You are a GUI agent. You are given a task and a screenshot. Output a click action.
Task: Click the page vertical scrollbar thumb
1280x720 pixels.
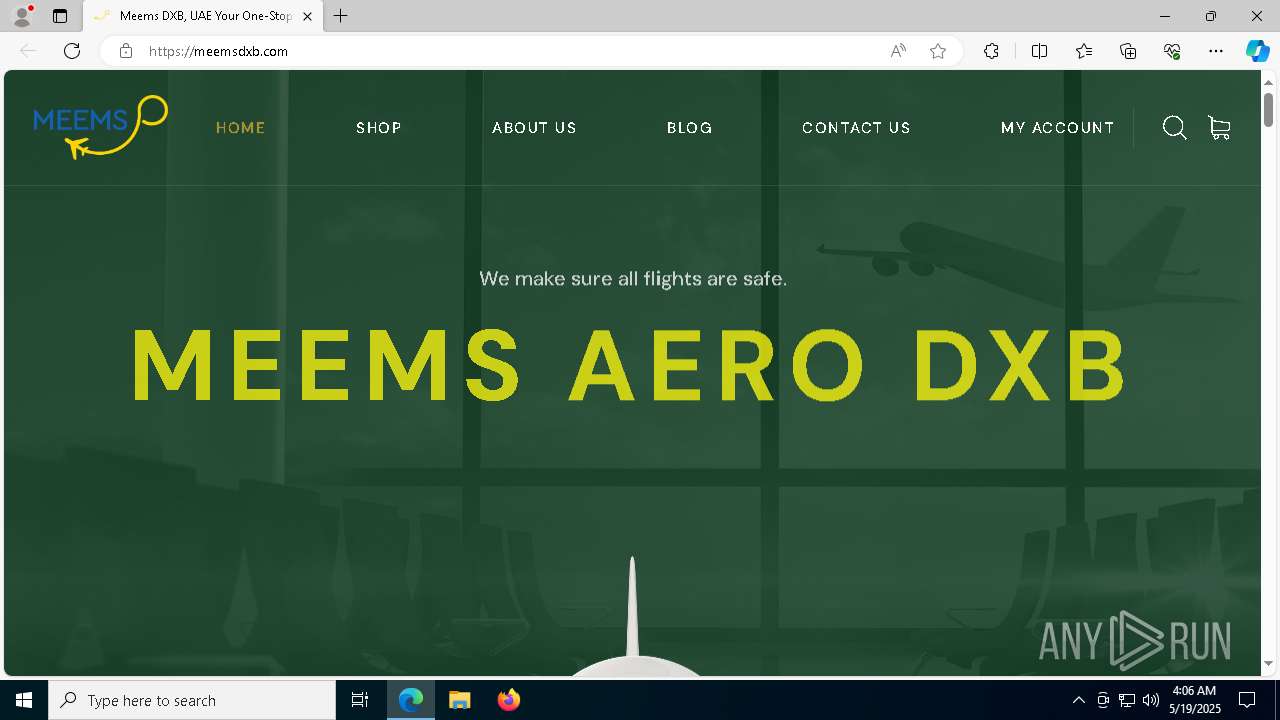pos(1268,108)
